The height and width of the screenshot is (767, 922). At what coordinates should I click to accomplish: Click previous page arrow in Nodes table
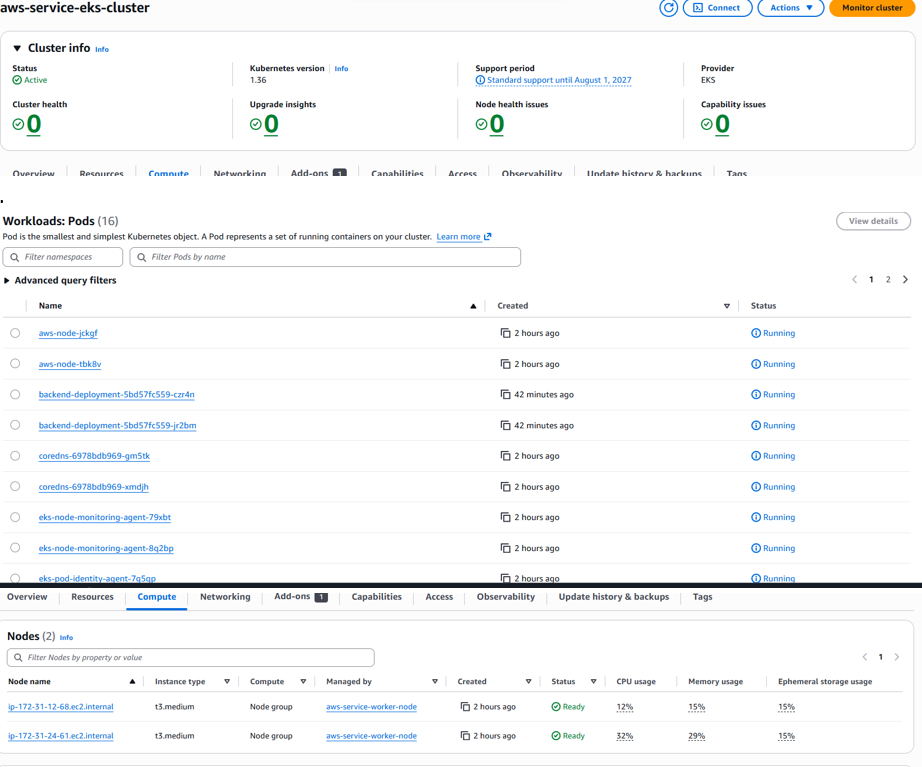pyautogui.click(x=865, y=657)
